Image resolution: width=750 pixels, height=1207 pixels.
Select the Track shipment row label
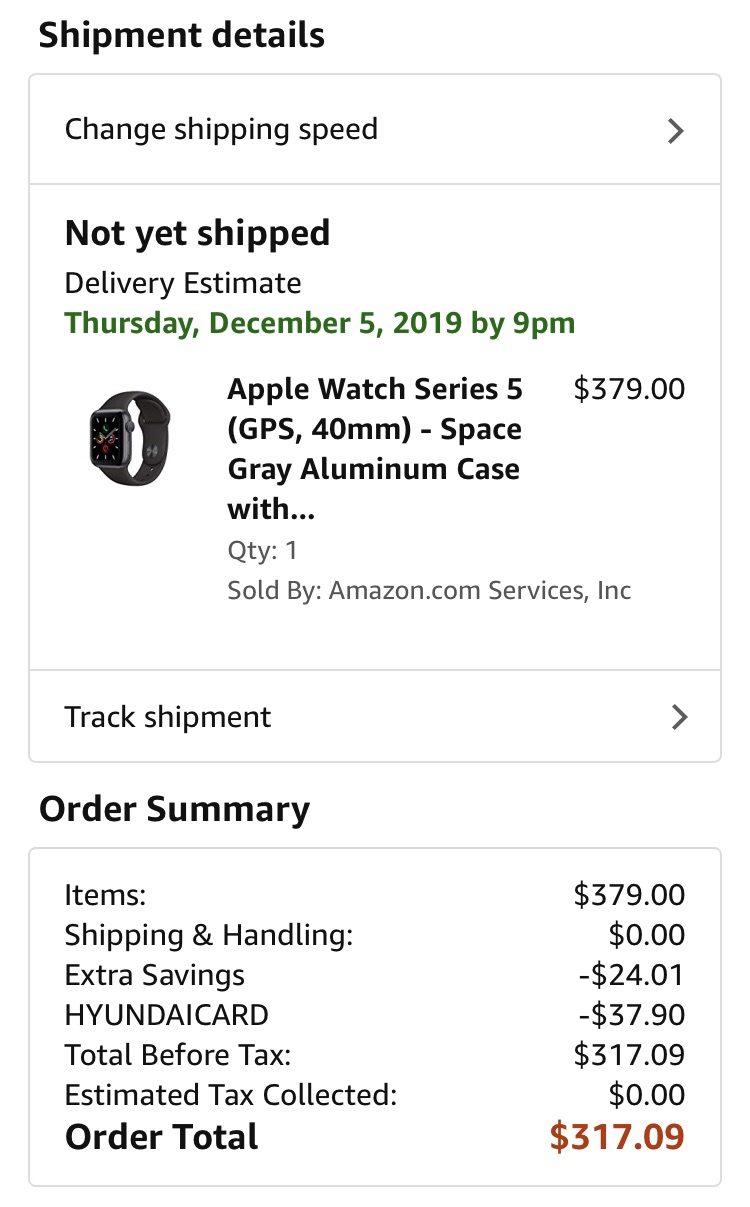[x=168, y=717]
